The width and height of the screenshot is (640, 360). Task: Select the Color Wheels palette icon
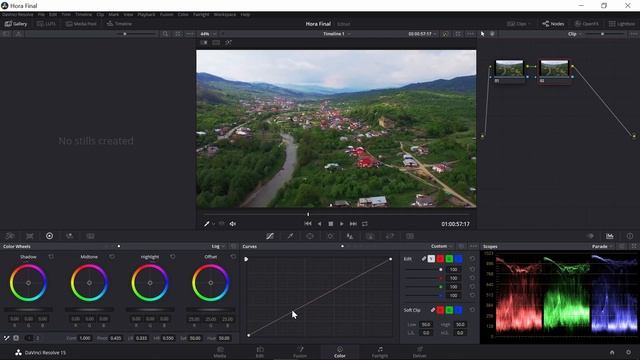pyautogui.click(x=49, y=236)
